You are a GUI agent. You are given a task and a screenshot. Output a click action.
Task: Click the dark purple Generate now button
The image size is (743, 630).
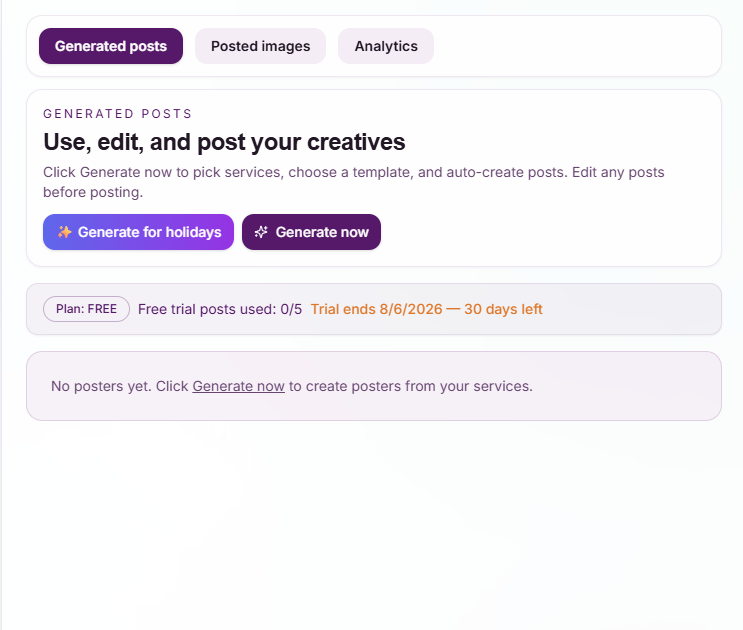pyautogui.click(x=311, y=232)
